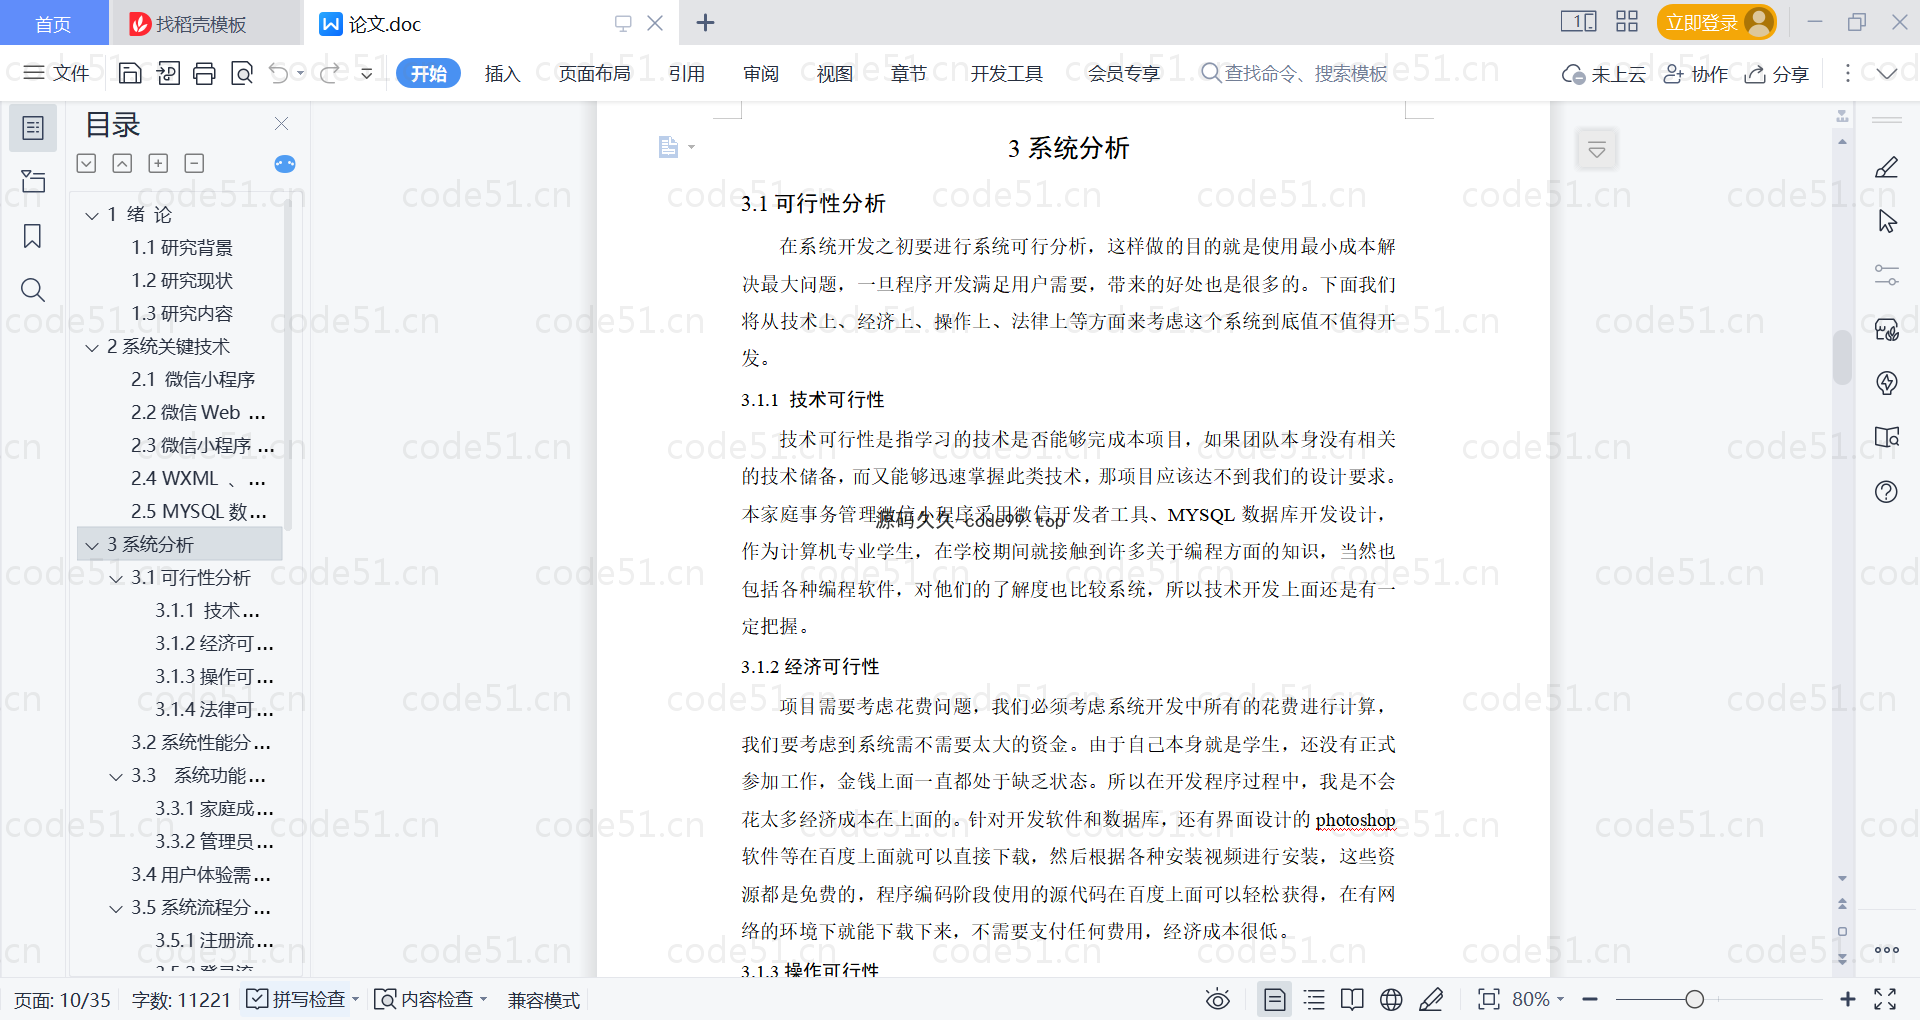Viewport: 1920px width, 1020px height.
Task: Collapse the '3.1 可行性分析' outline node
Action: tap(116, 578)
